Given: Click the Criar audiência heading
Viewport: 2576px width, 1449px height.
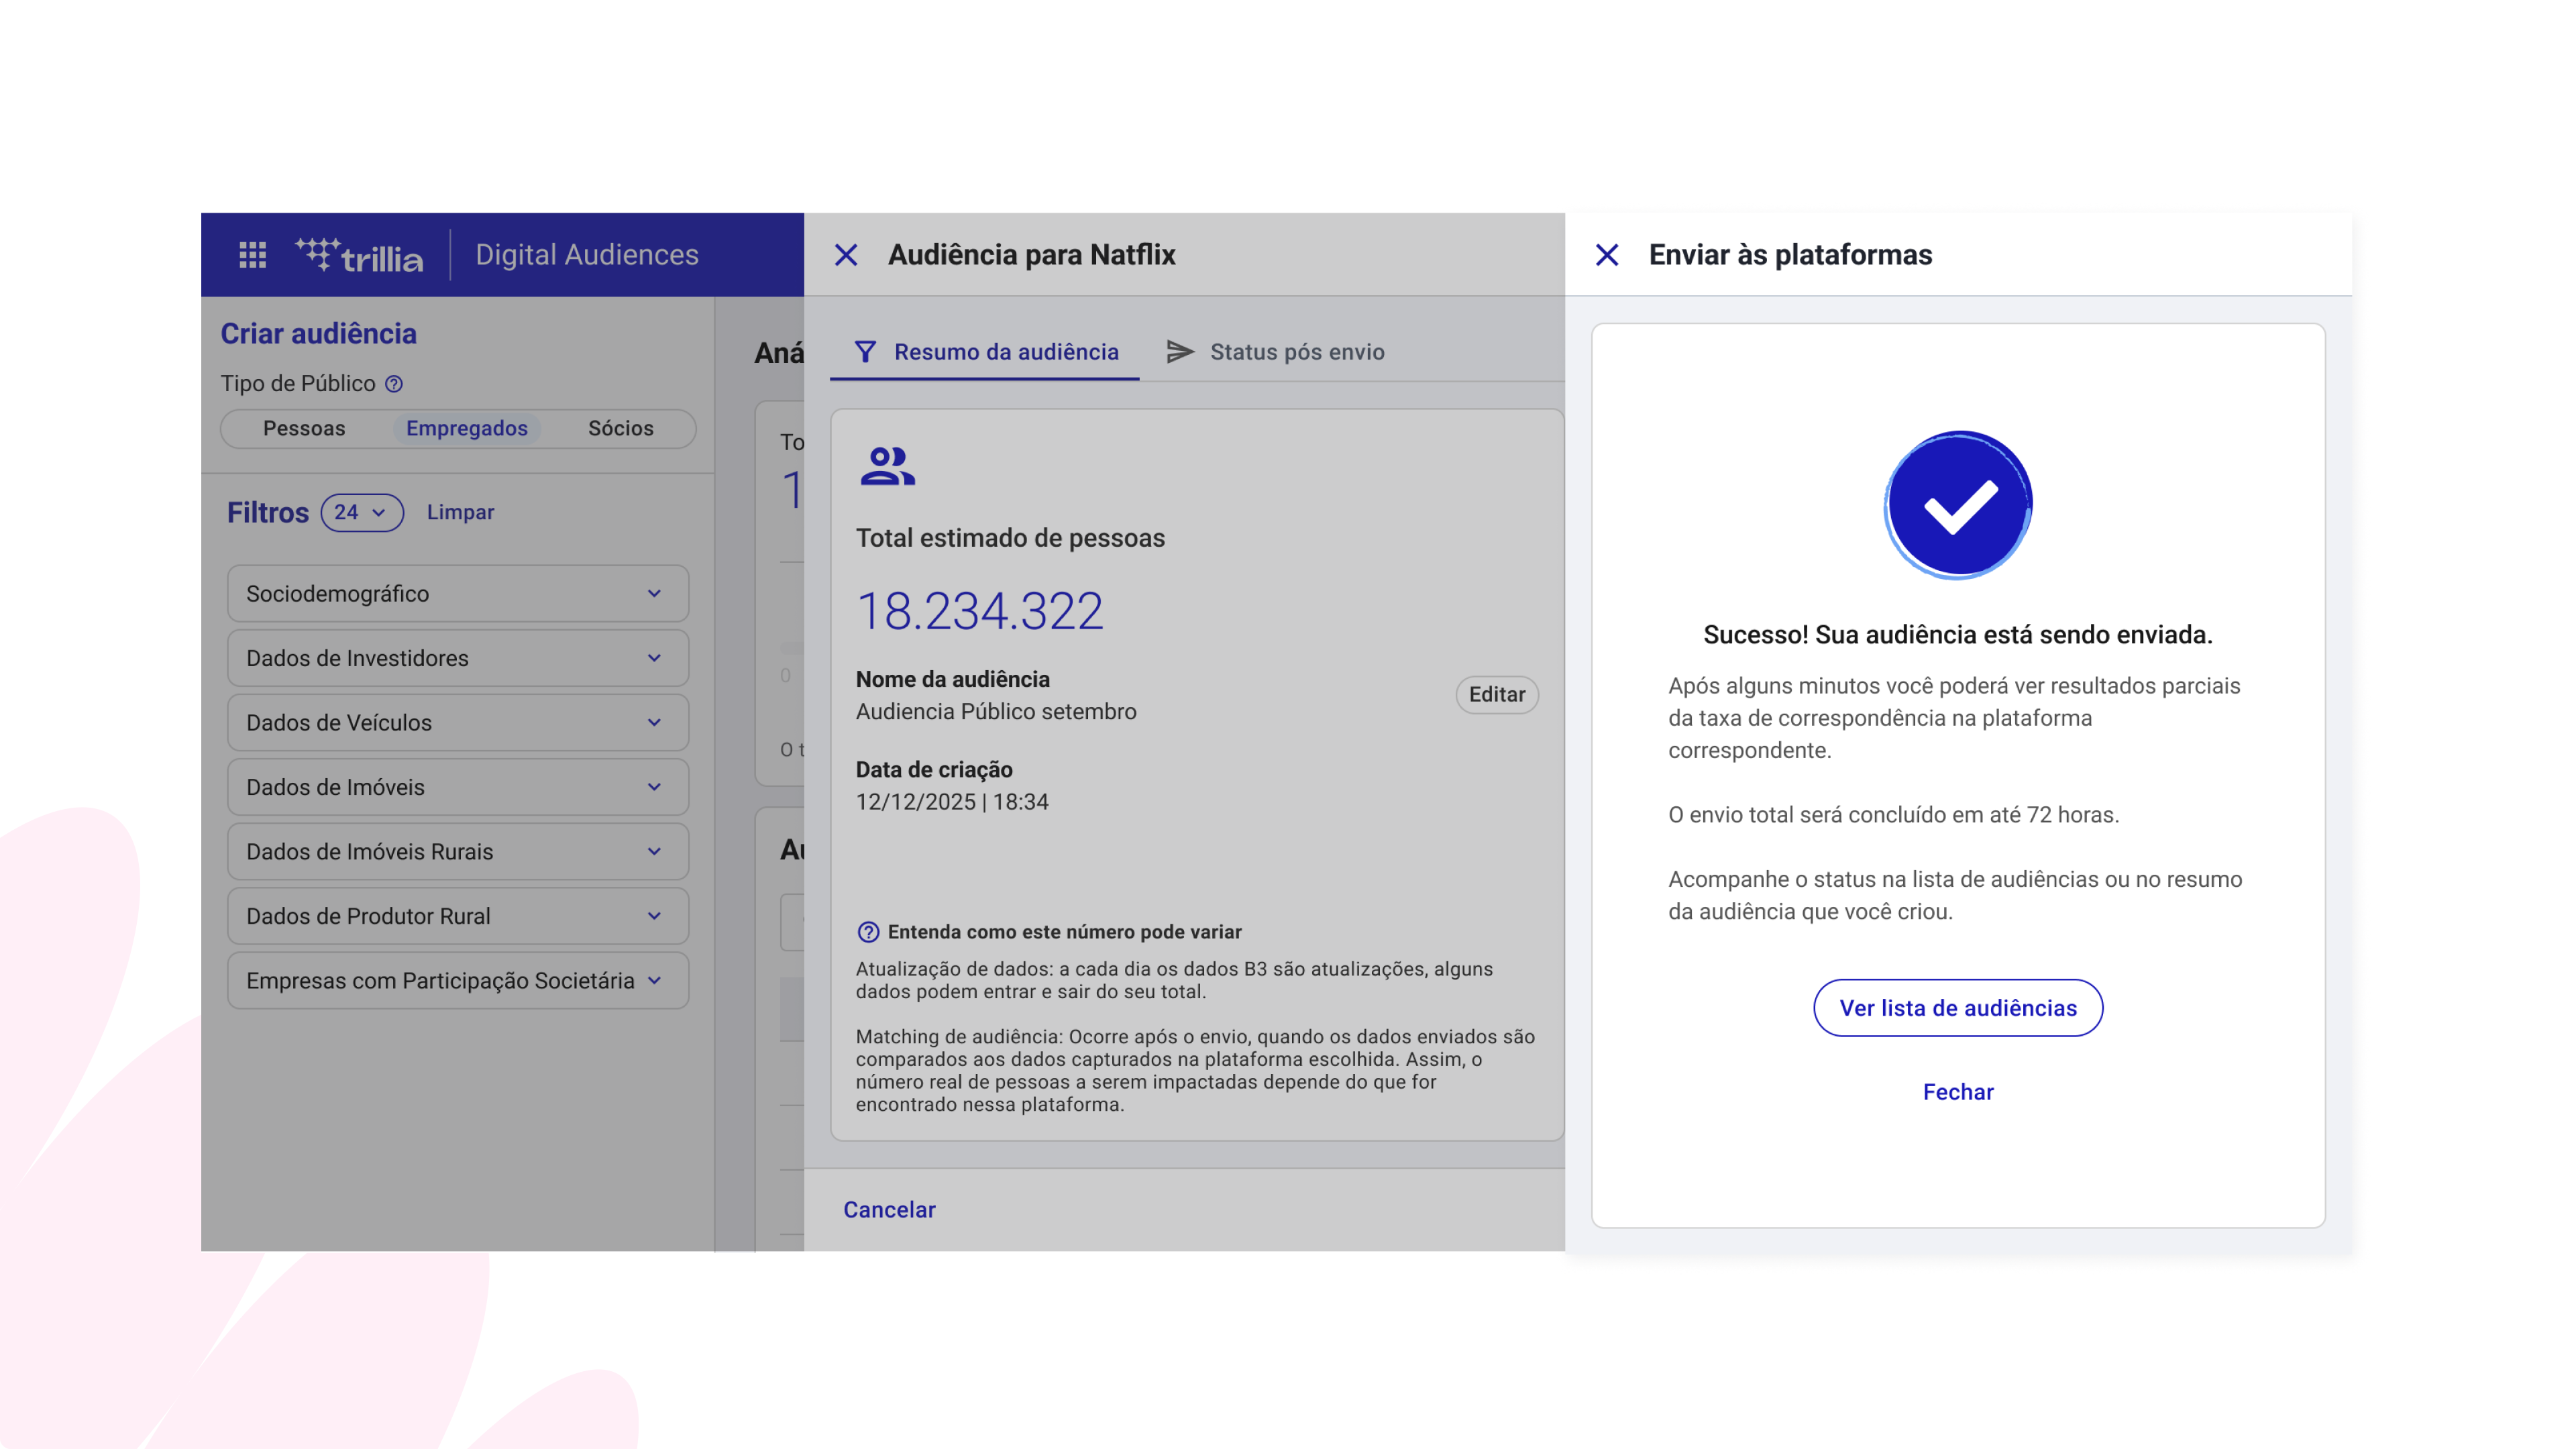Looking at the screenshot, I should (319, 334).
